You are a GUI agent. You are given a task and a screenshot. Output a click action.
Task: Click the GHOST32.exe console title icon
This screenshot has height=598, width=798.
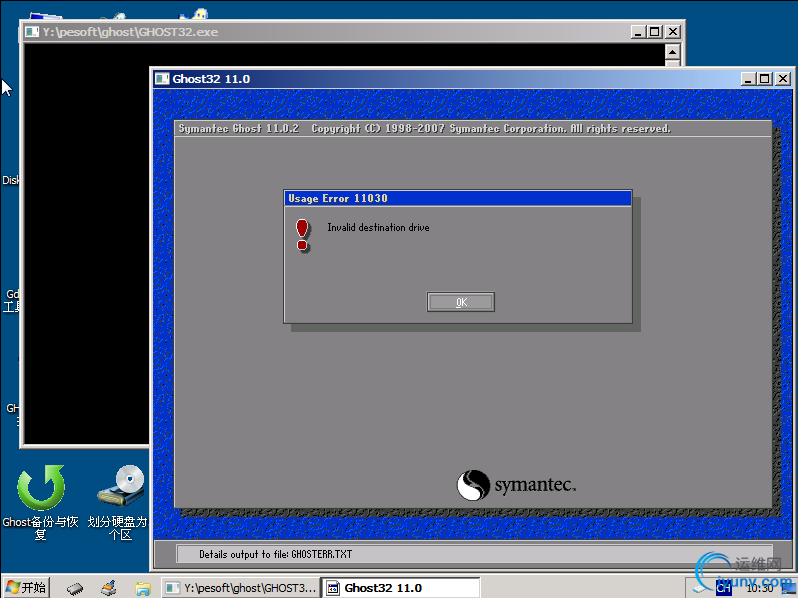[32, 32]
